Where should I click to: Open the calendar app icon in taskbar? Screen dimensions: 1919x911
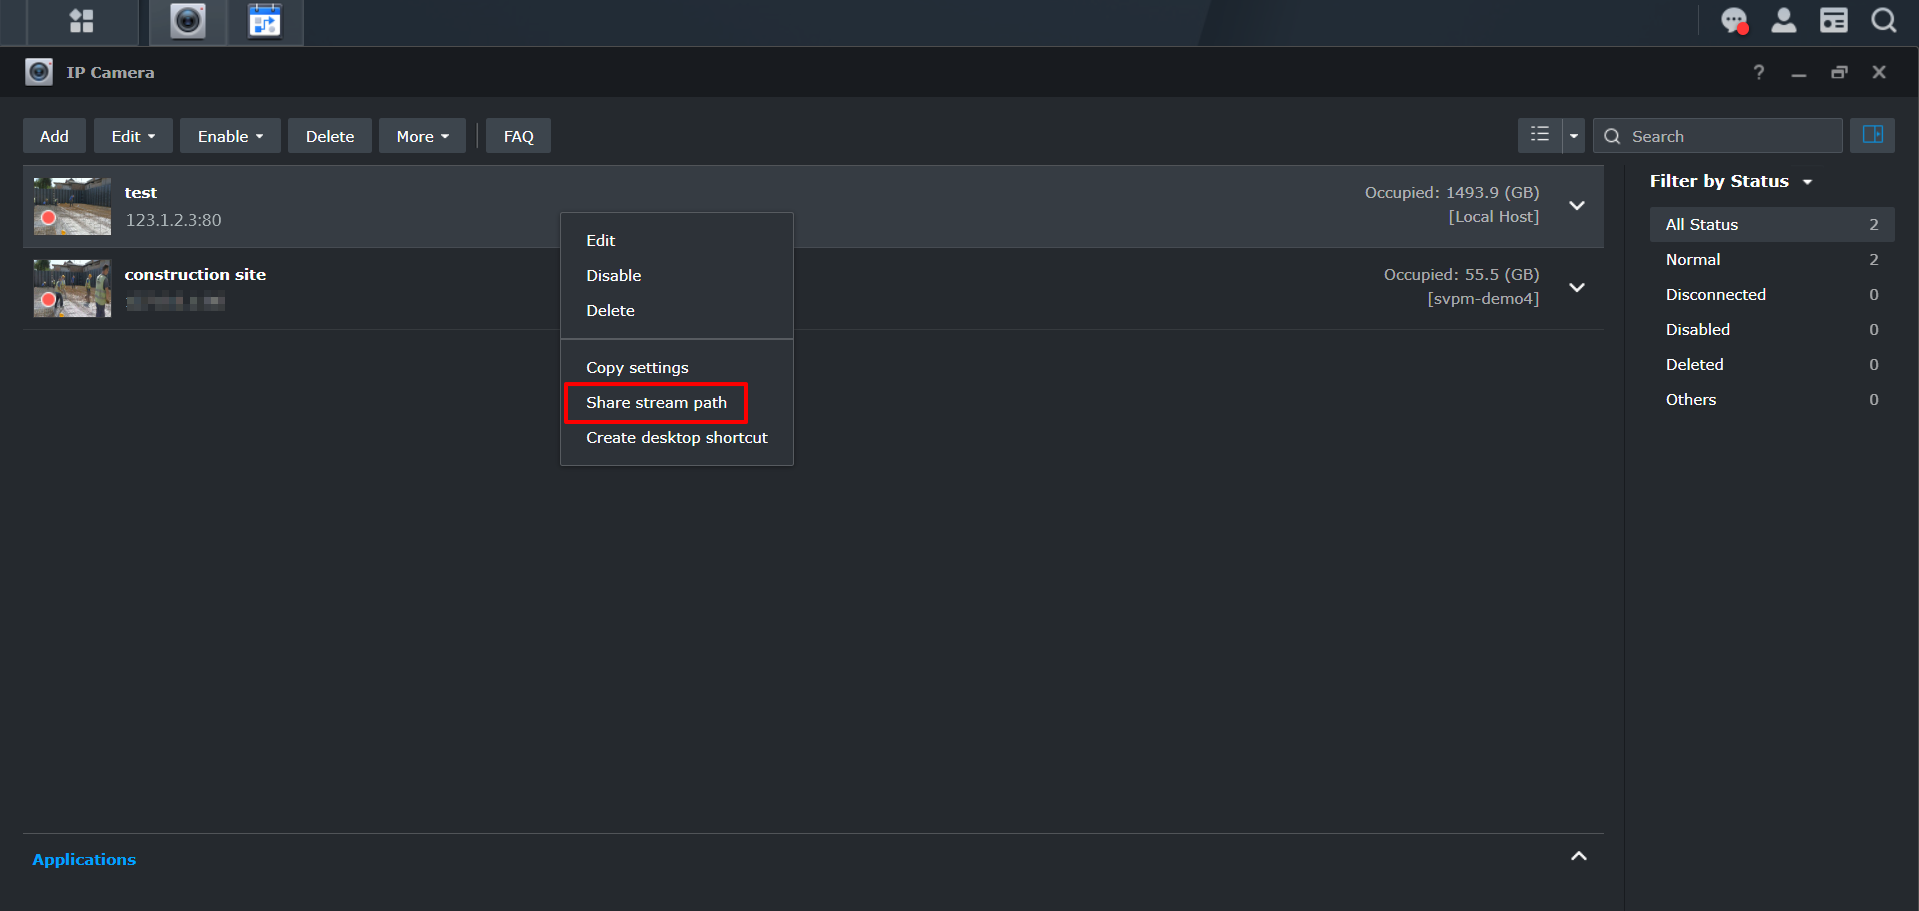coord(264,21)
